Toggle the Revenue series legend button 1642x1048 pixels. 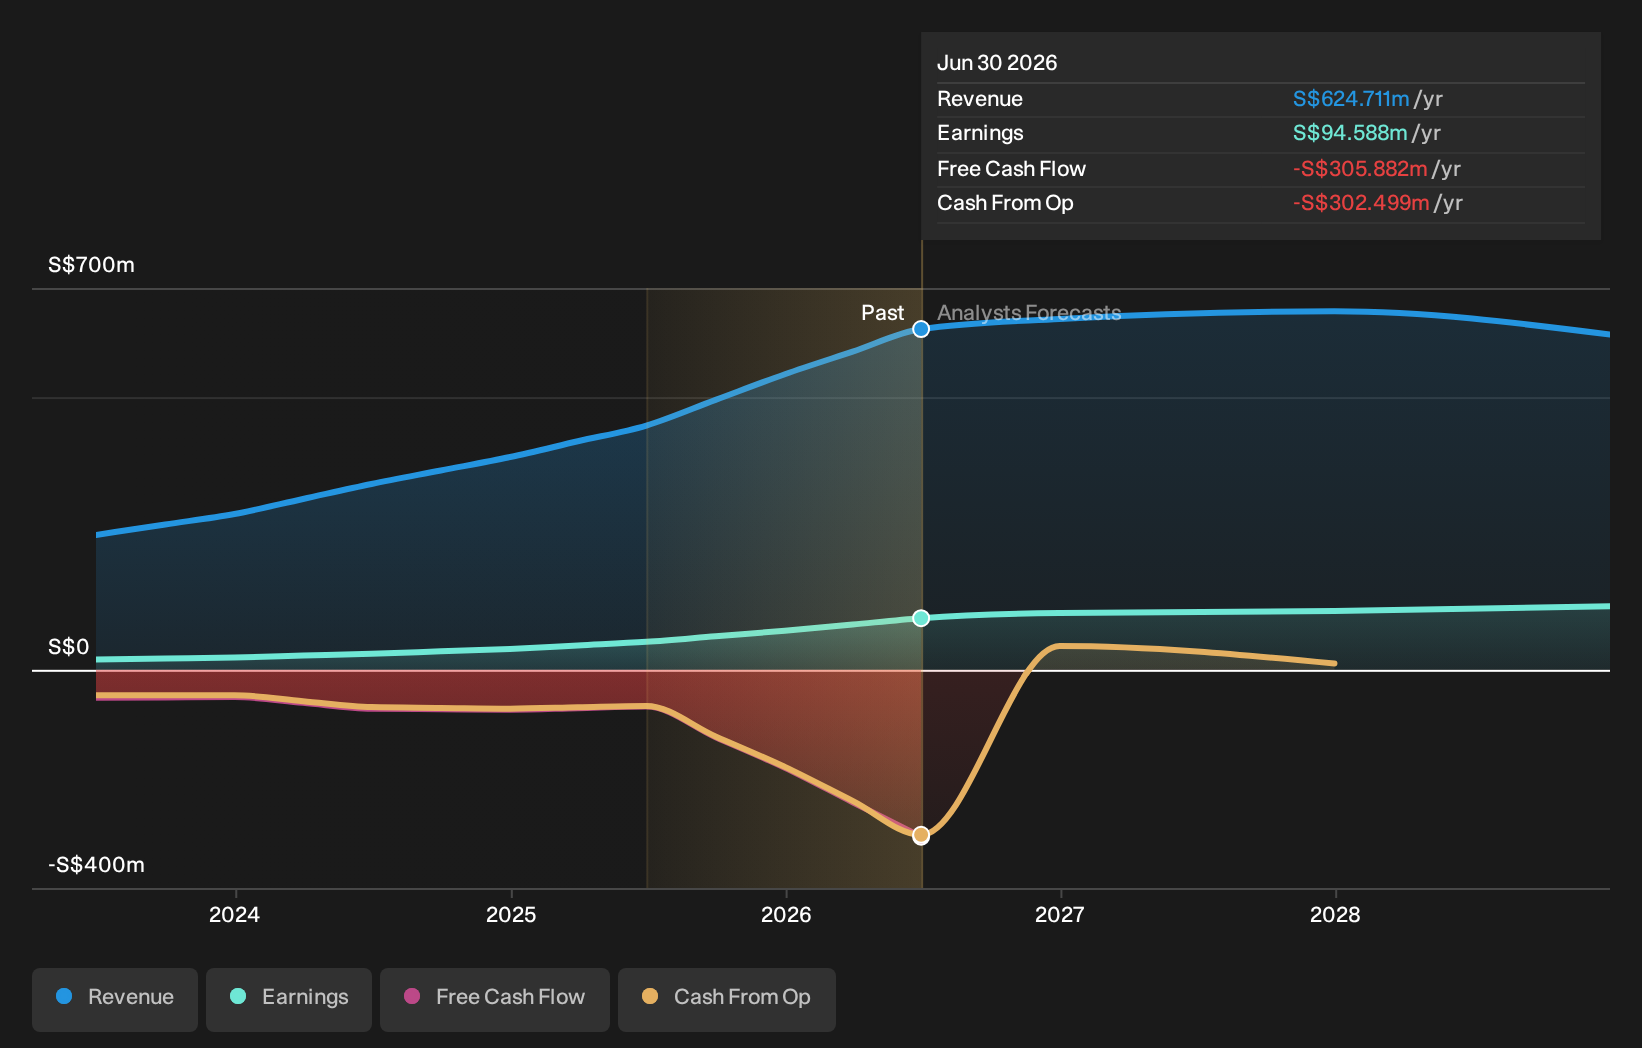point(115,999)
